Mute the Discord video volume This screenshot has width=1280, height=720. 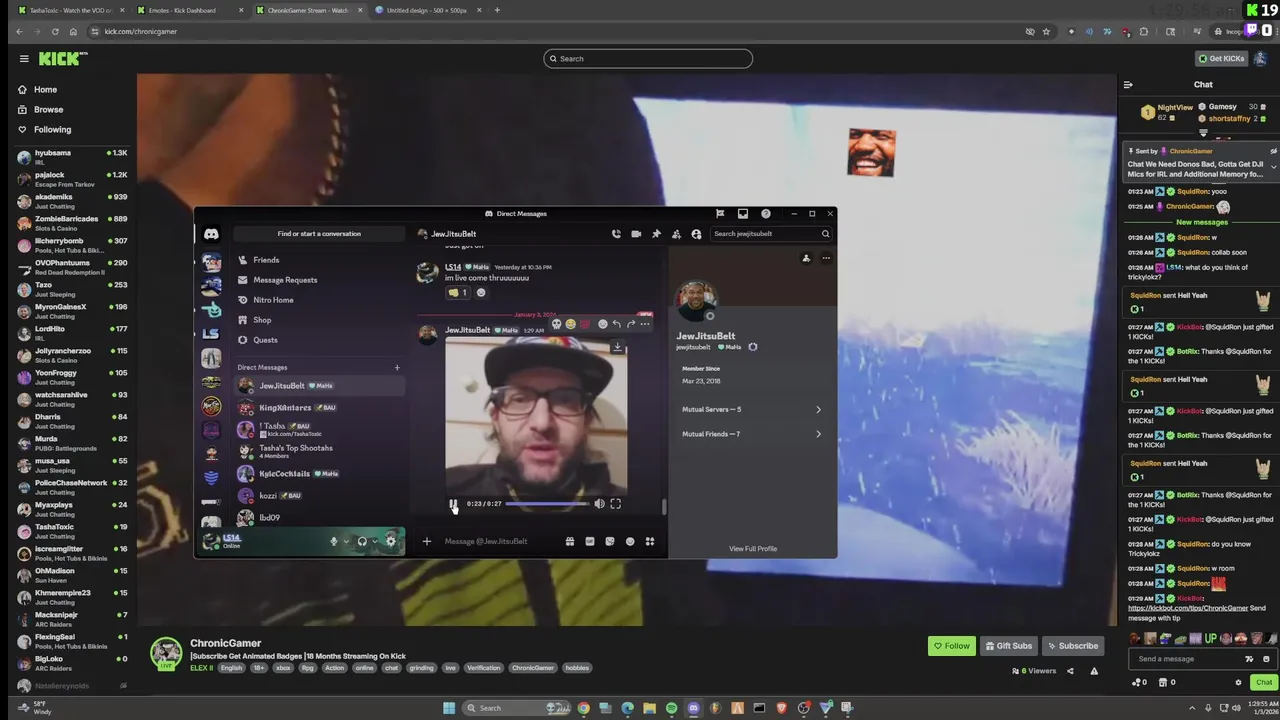click(x=599, y=504)
